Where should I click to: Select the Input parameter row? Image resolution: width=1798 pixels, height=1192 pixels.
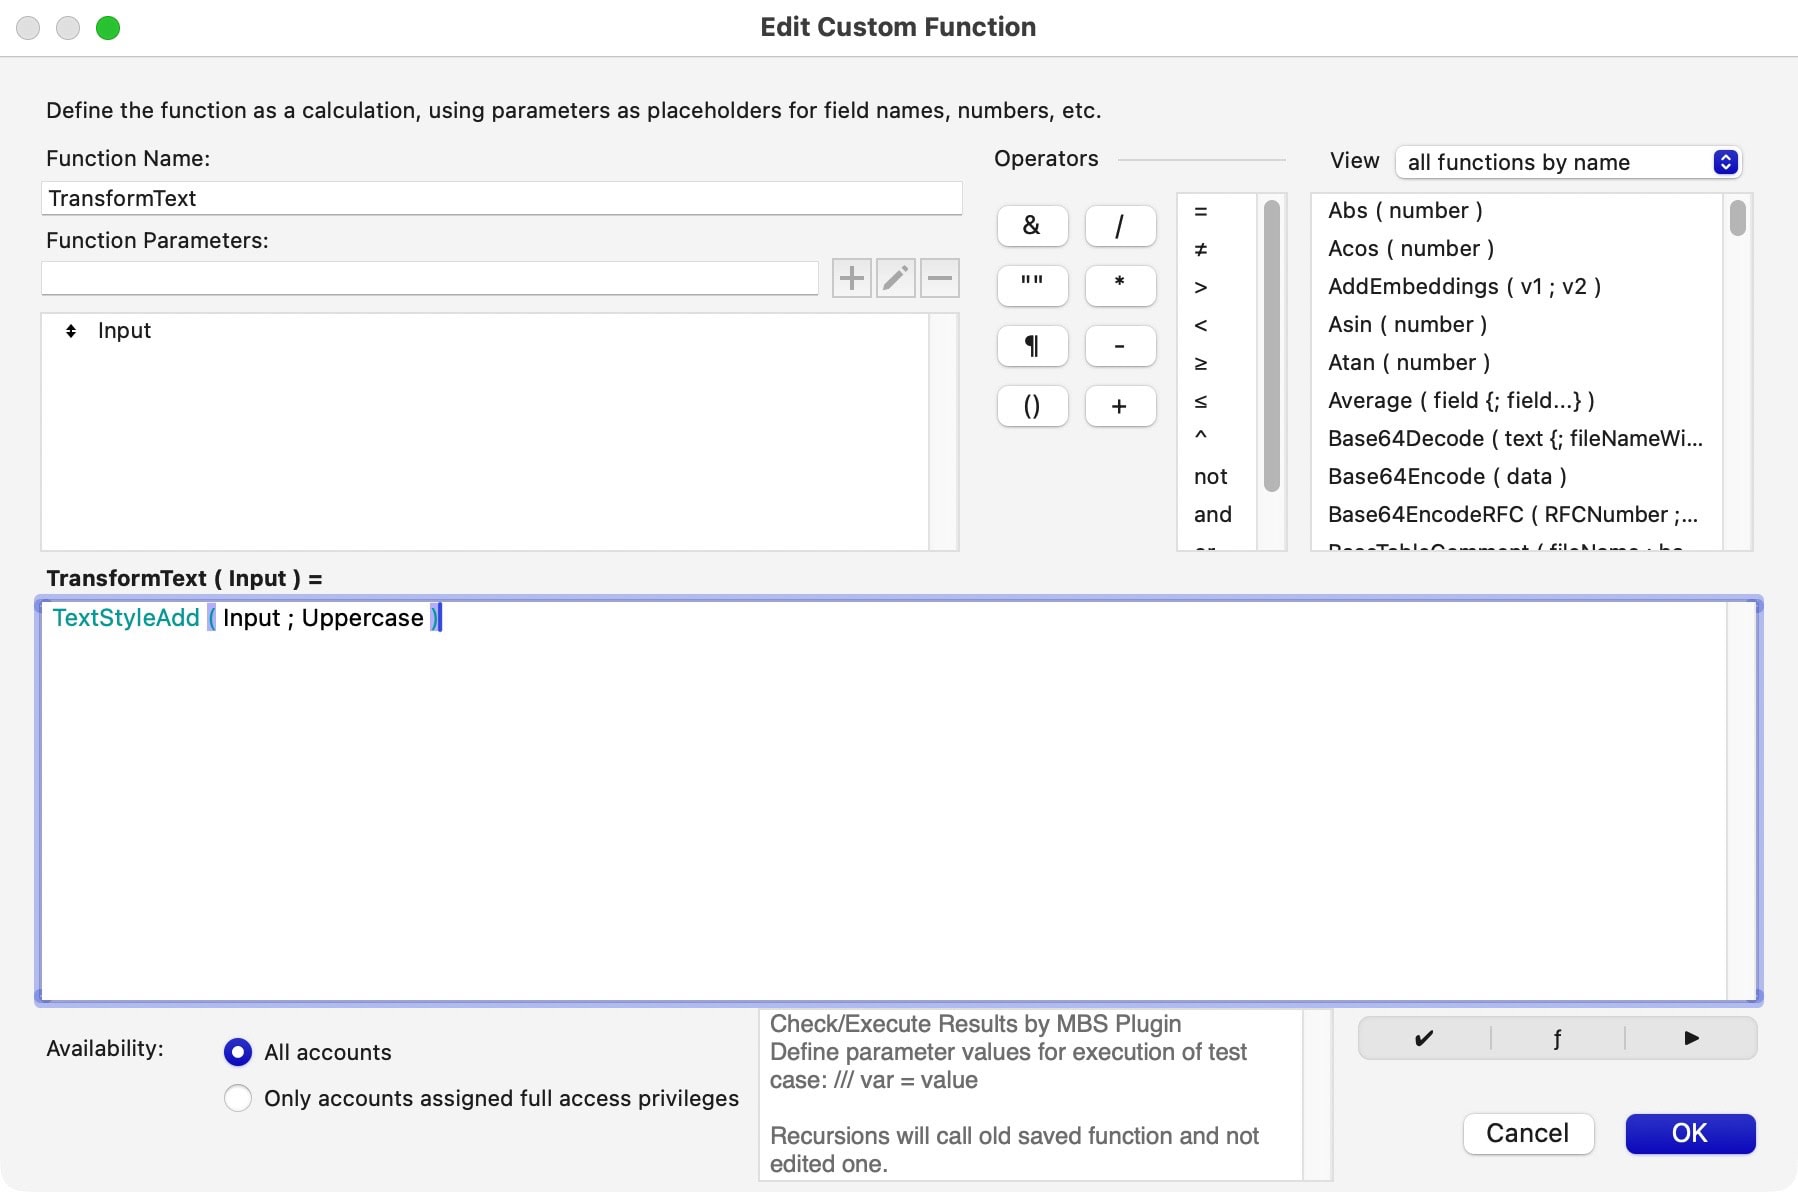[x=485, y=331]
